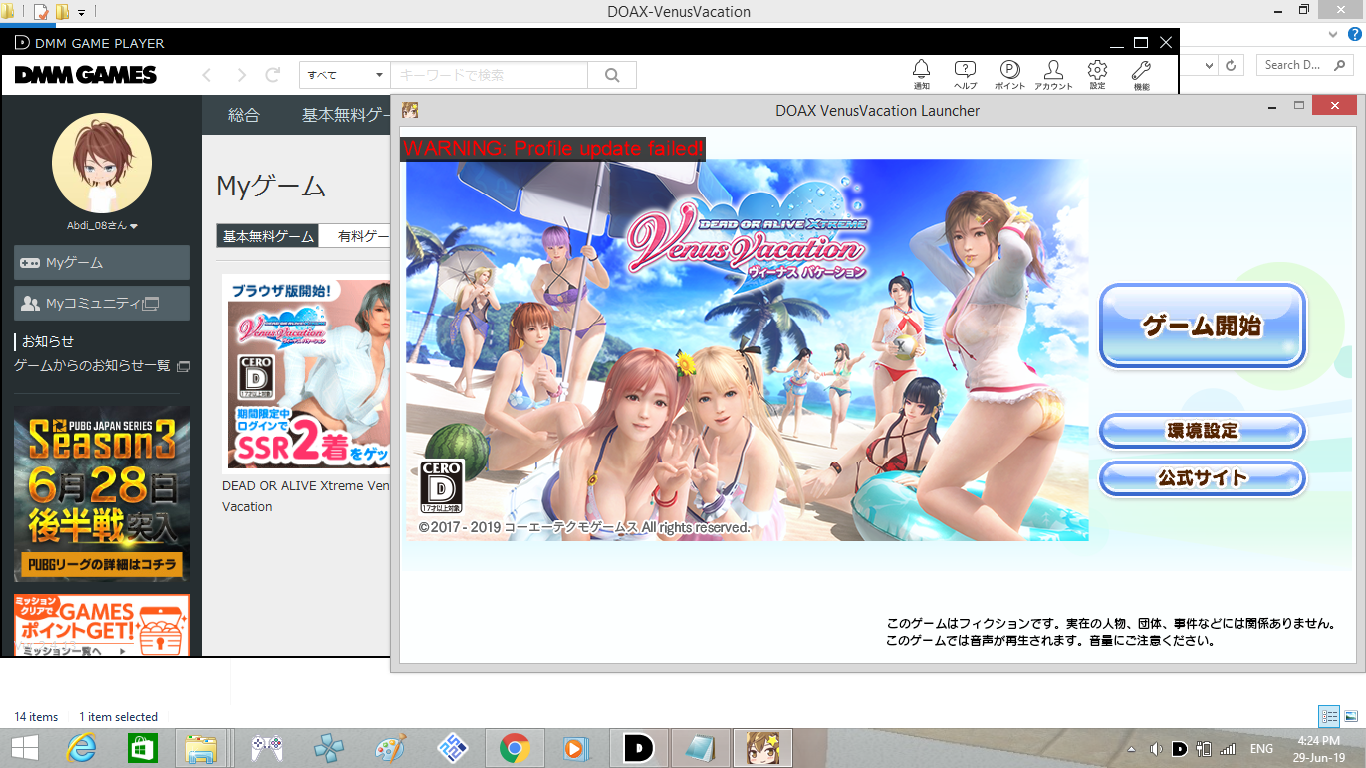Switch to DMM Game Player taskbar icon
Viewport: 1366px width, 768px height.
(638, 747)
